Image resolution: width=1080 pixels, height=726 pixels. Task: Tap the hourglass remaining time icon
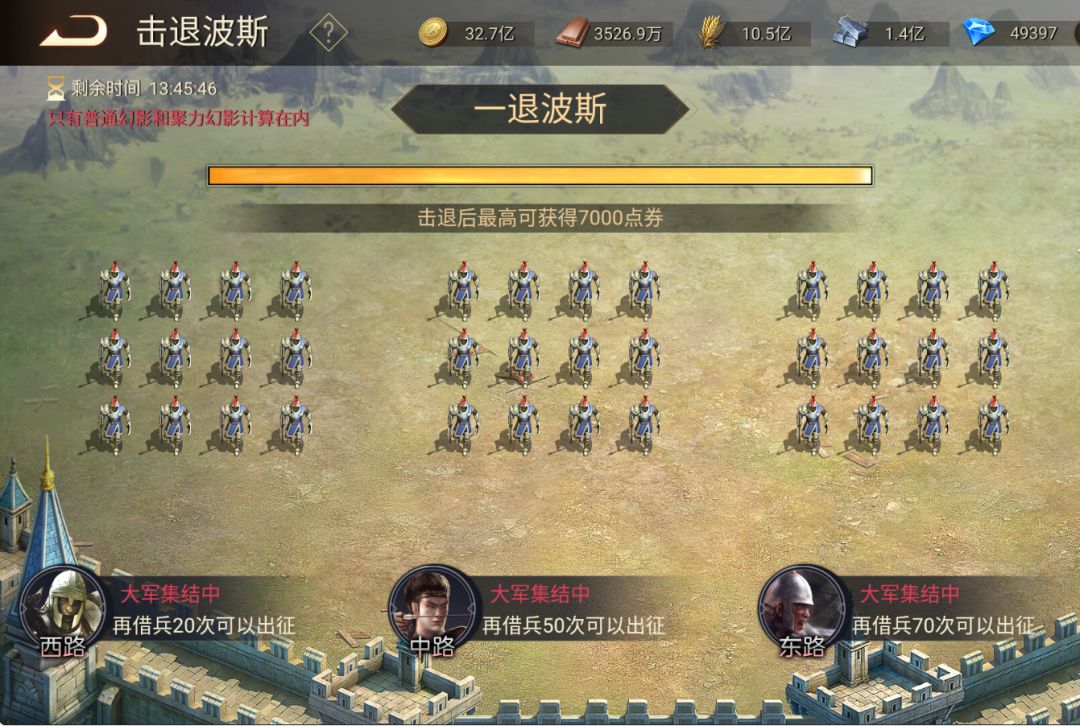click(55, 88)
